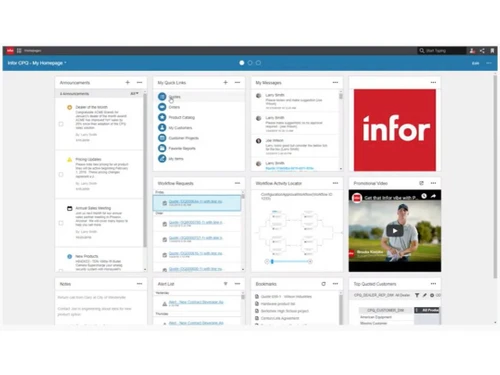The width and height of the screenshot is (500, 375).
Task: Click the Edit button in the blue header
Action: [x=475, y=63]
